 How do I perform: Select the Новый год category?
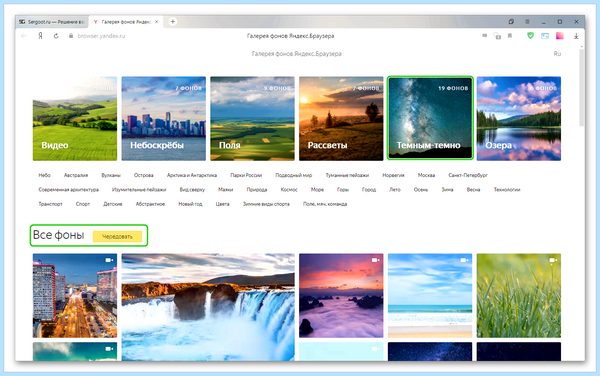pyautogui.click(x=190, y=204)
